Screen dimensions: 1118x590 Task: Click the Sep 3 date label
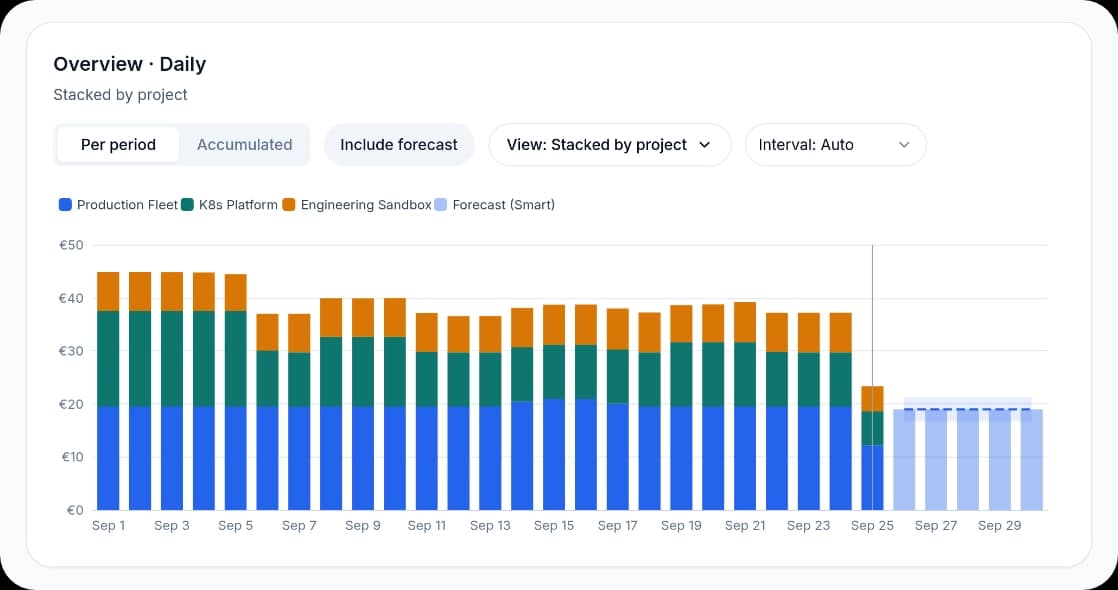coord(172,526)
